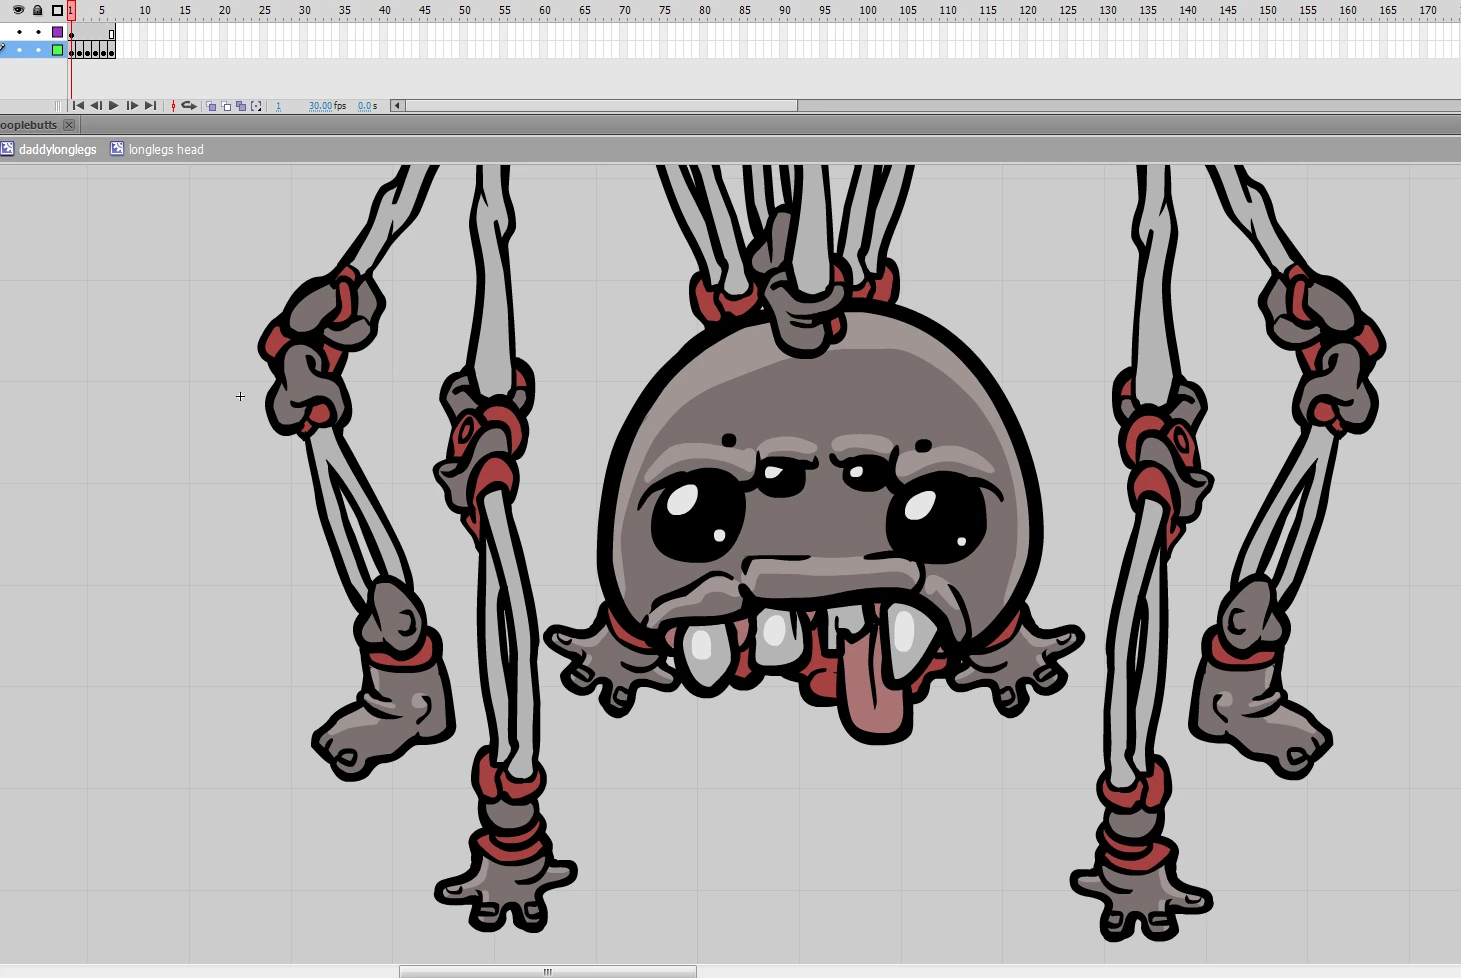
Task: Click the current frame number field
Action: point(279,106)
